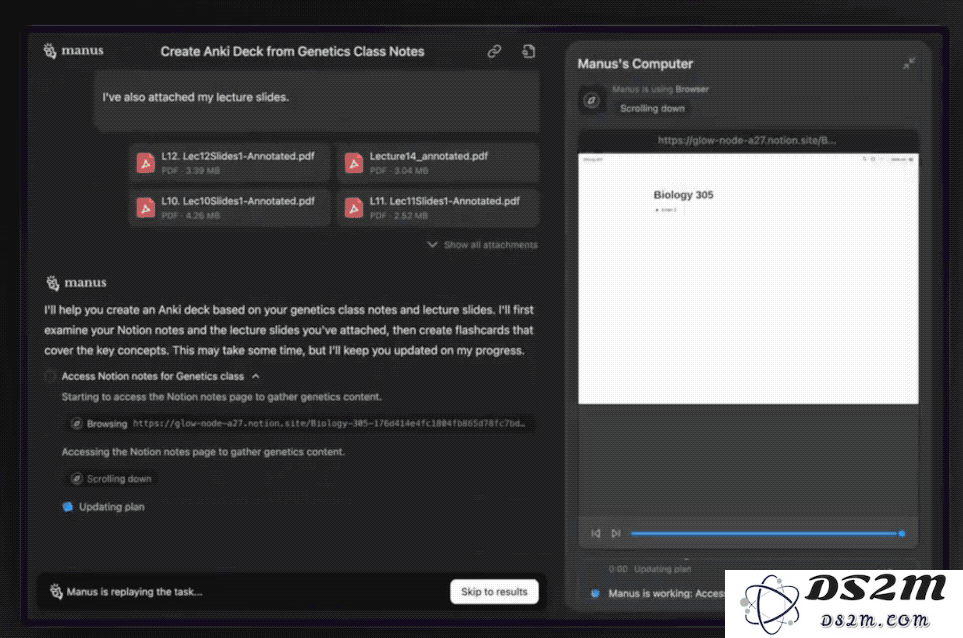Click the Scrolling down chip in the task steps
The height and width of the screenshot is (638, 963).
coord(111,479)
